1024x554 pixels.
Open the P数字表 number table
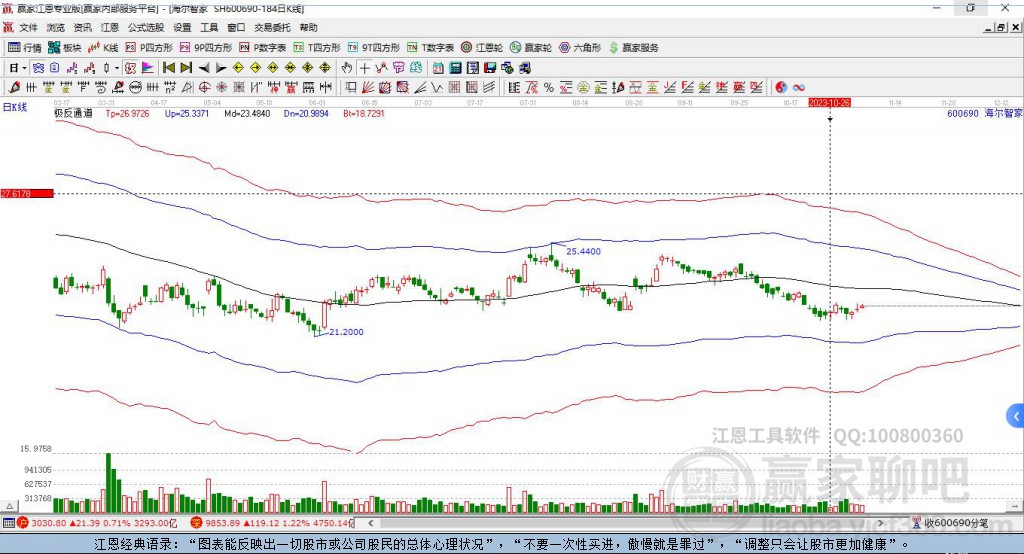point(262,48)
